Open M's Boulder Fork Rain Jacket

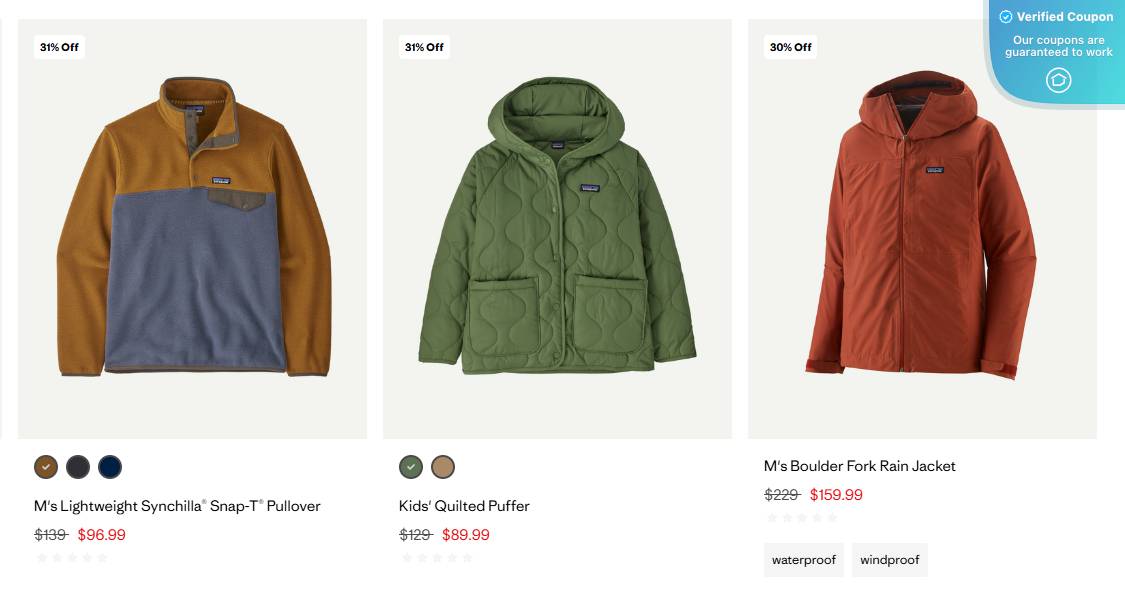click(859, 466)
